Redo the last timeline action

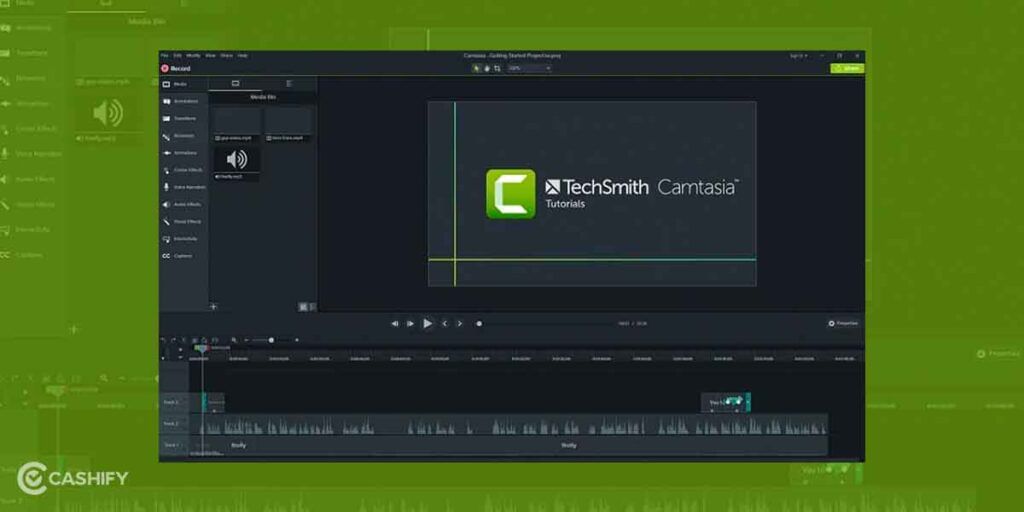pyautogui.click(x=173, y=340)
